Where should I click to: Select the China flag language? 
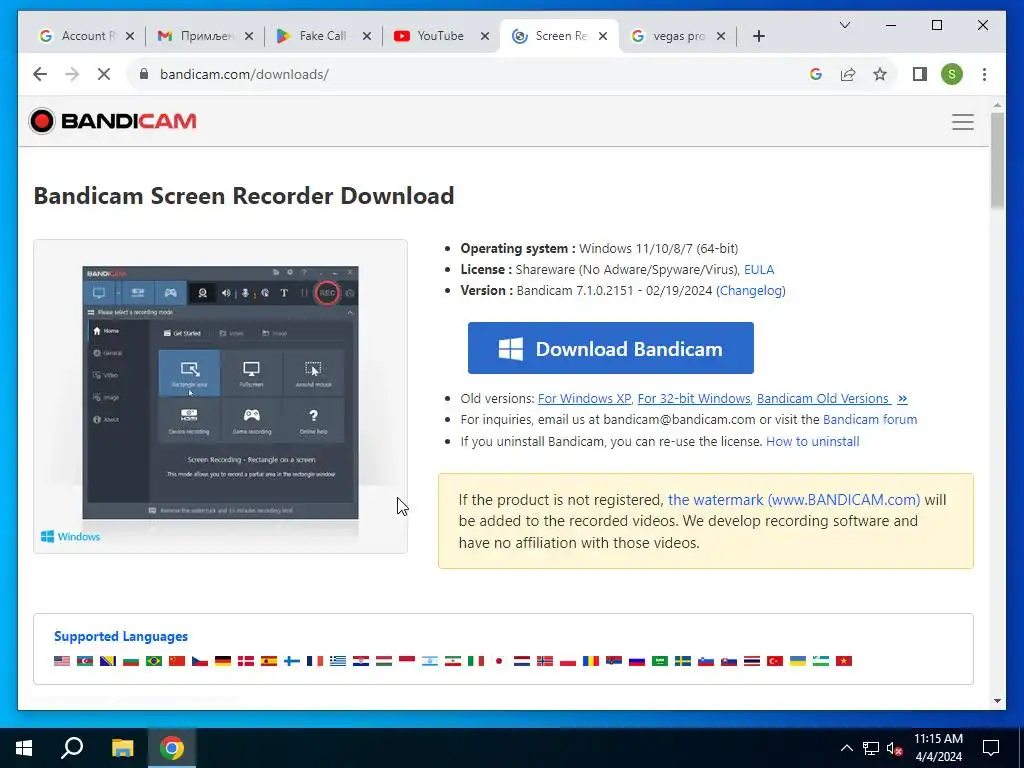pos(177,661)
